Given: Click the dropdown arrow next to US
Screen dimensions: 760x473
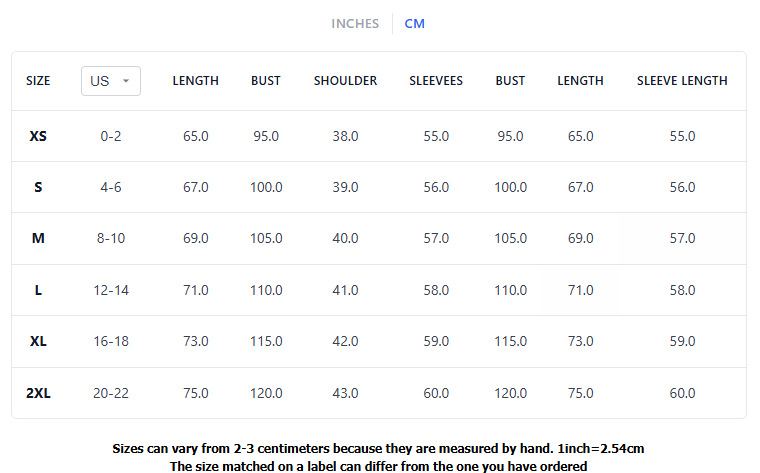Looking at the screenshot, I should point(126,81).
